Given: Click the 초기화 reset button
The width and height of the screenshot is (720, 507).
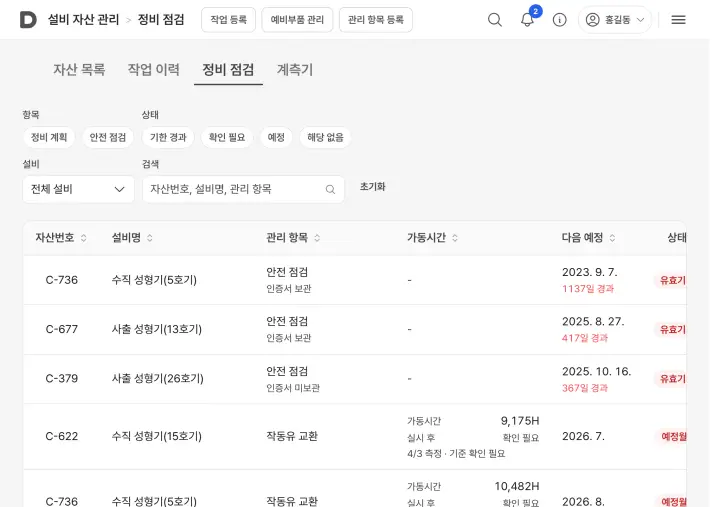Looking at the screenshot, I should [372, 187].
